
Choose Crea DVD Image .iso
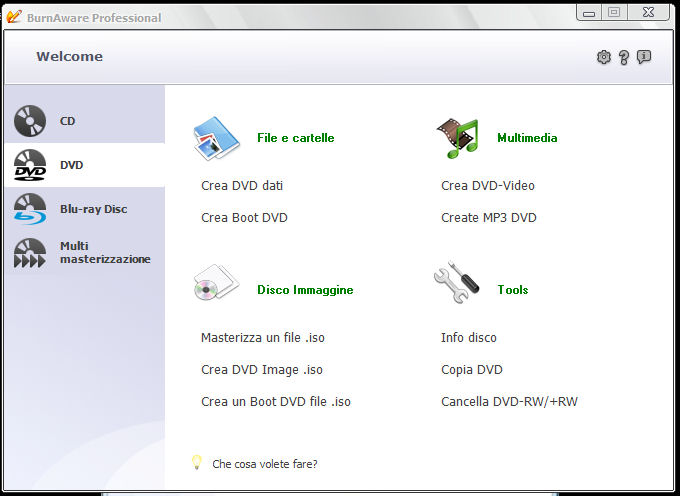pos(262,370)
